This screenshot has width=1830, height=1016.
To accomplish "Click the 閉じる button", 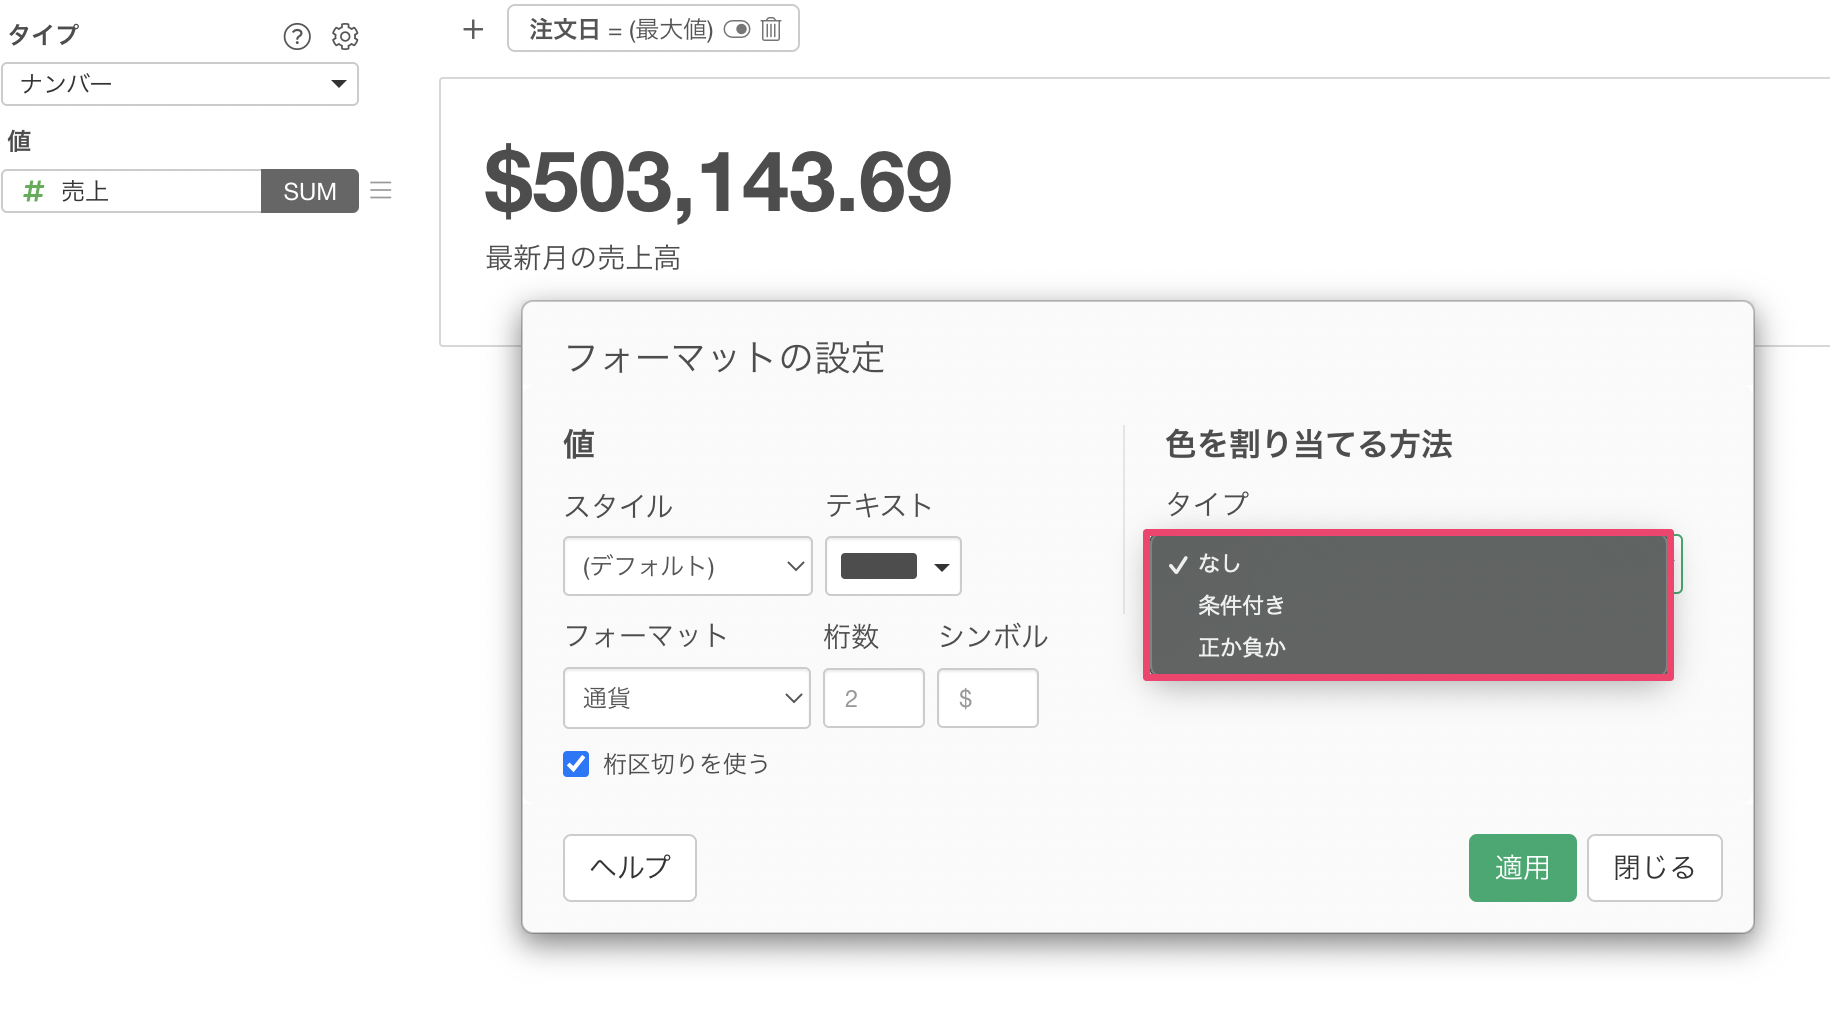I will click(x=1654, y=868).
